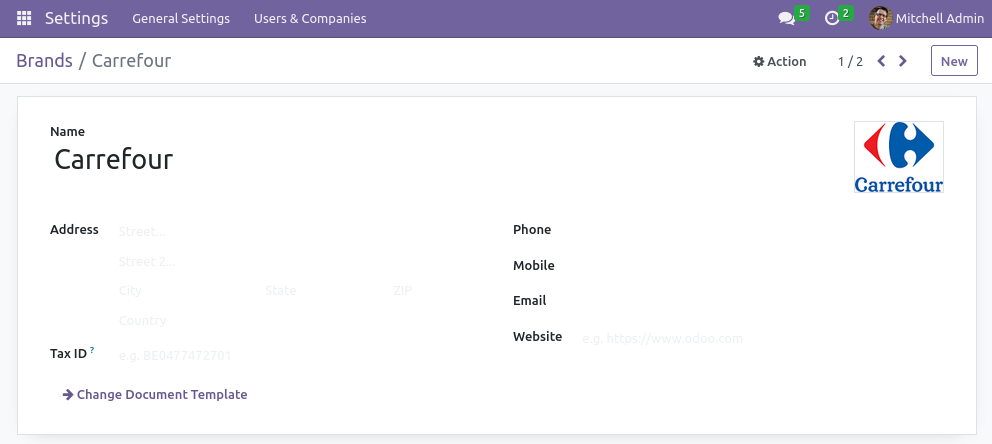Go to next record arrow
This screenshot has width=992, height=444.
903,61
